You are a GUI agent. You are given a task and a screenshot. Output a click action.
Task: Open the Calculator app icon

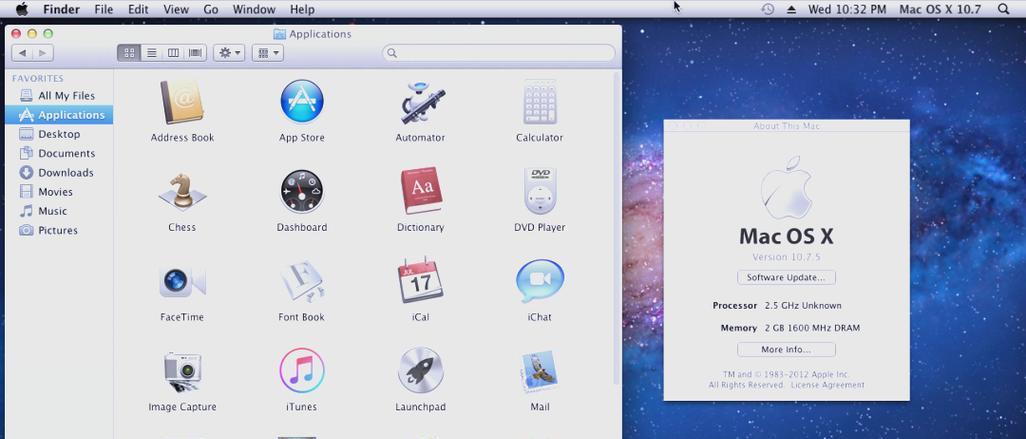click(x=539, y=102)
